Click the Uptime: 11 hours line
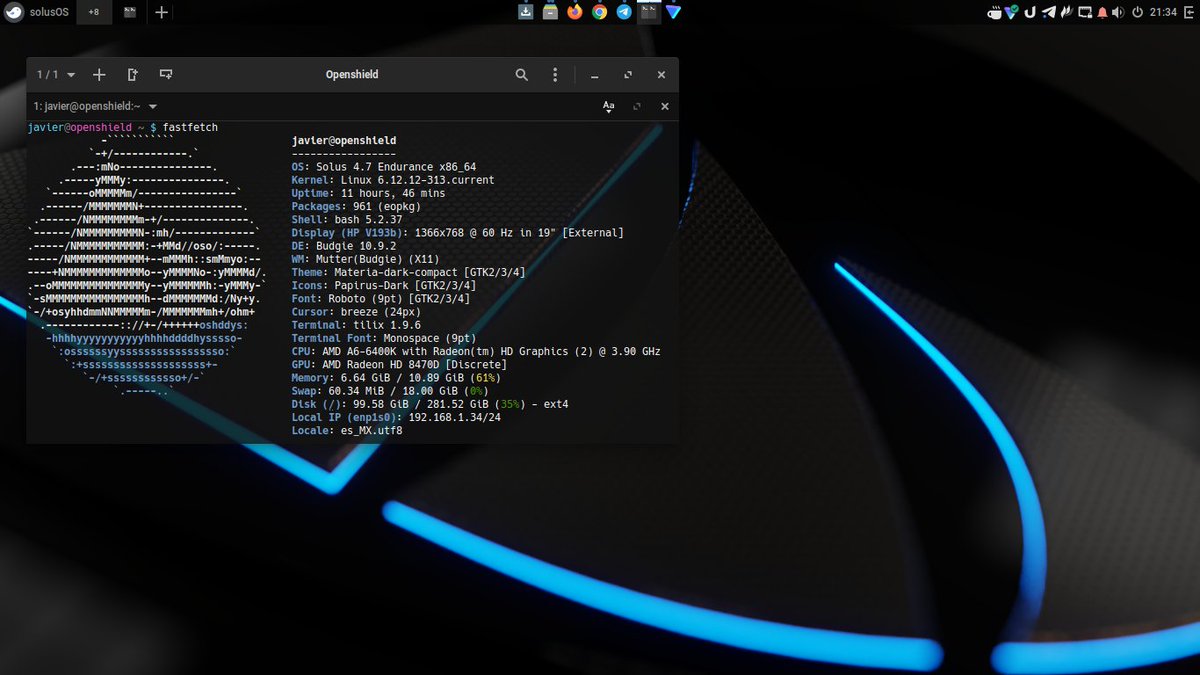The image size is (1200, 675). [x=368, y=193]
